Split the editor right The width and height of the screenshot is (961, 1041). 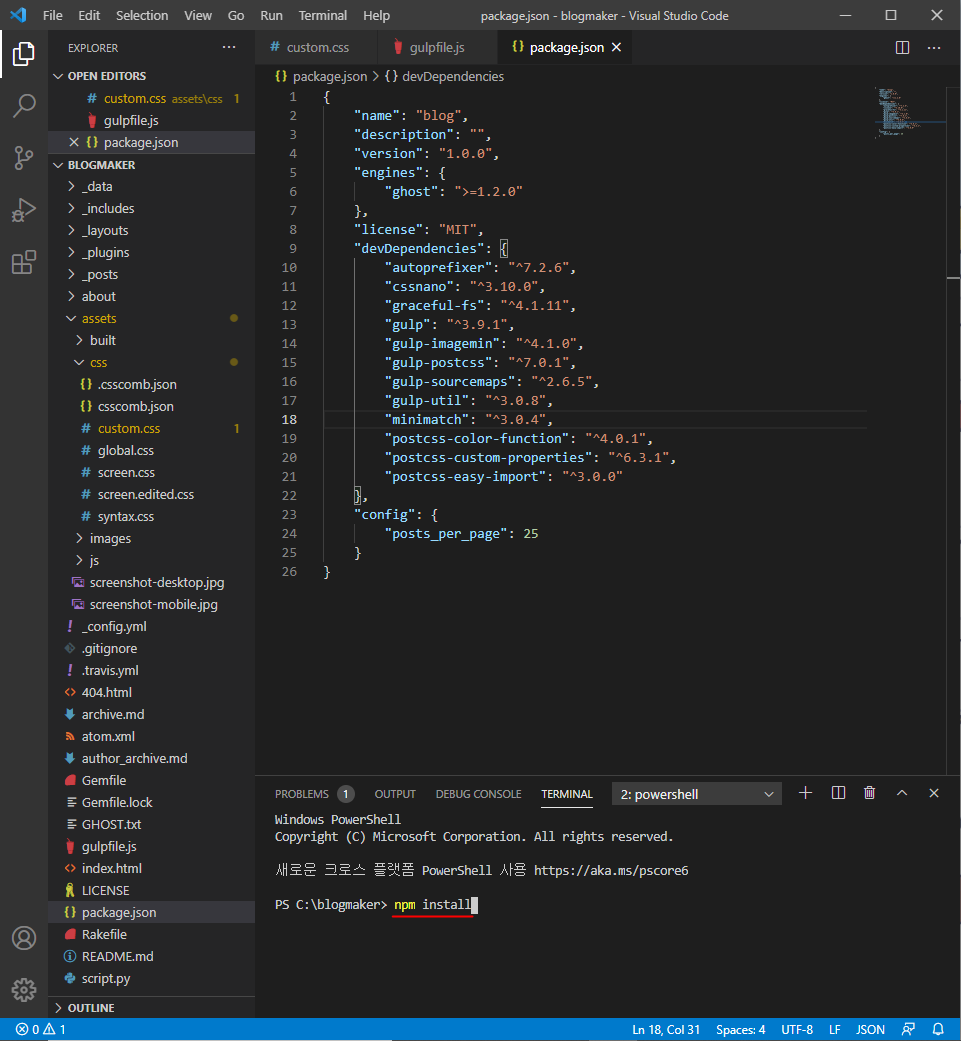point(902,47)
